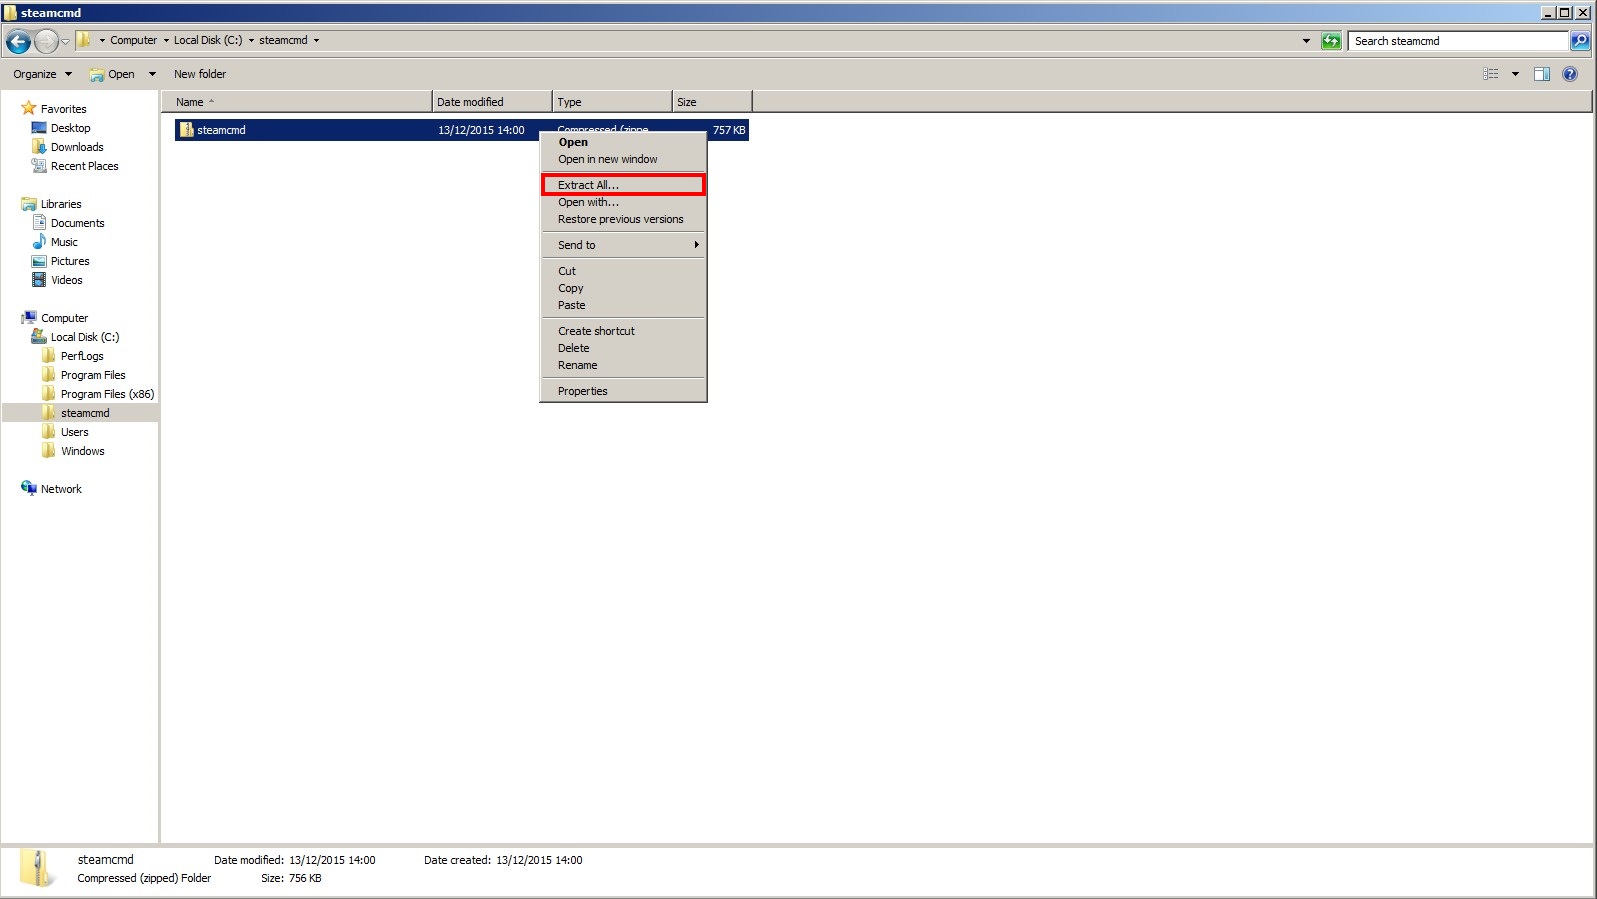1597x899 pixels.
Task: Choose Properties from the context menu
Action: click(x=624, y=391)
